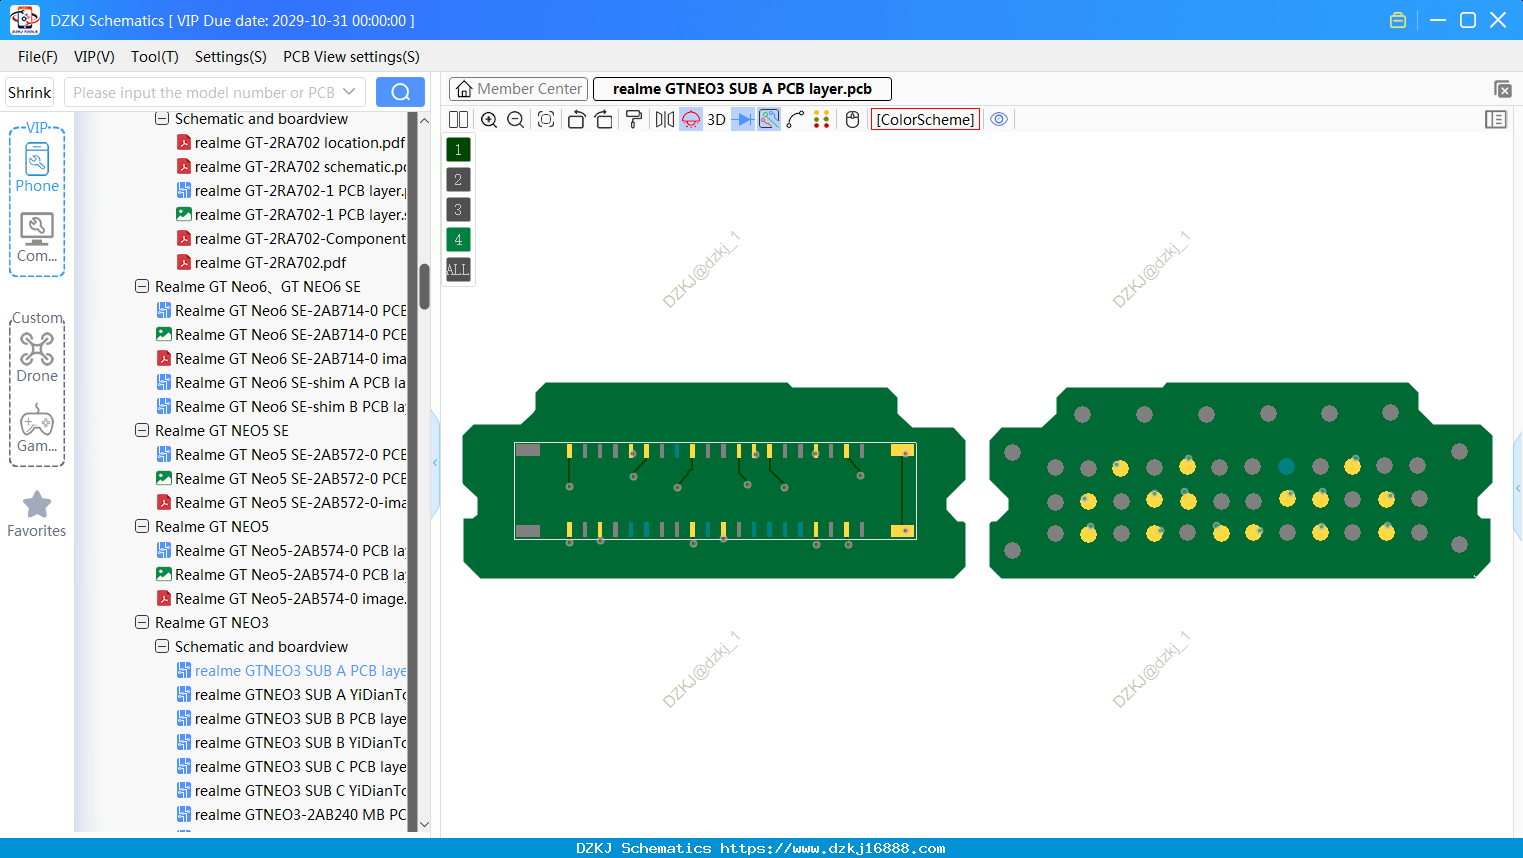
Task: Open the right side panel icon
Action: click(1496, 120)
